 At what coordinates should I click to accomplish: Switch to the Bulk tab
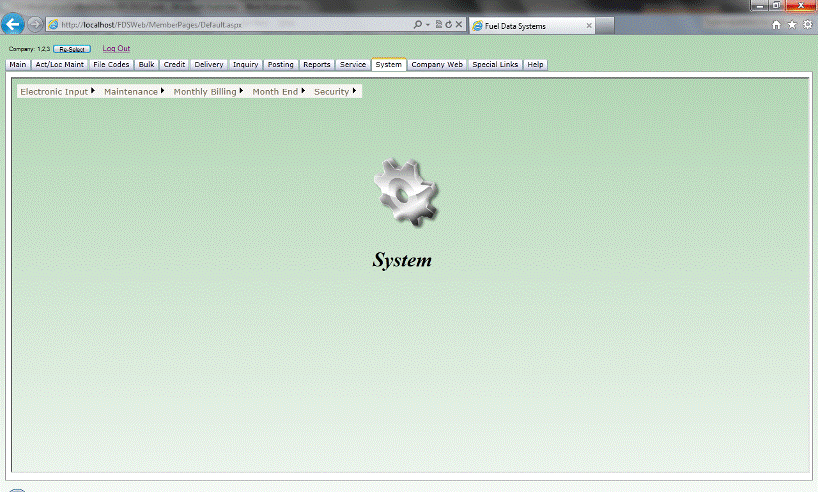(147, 65)
